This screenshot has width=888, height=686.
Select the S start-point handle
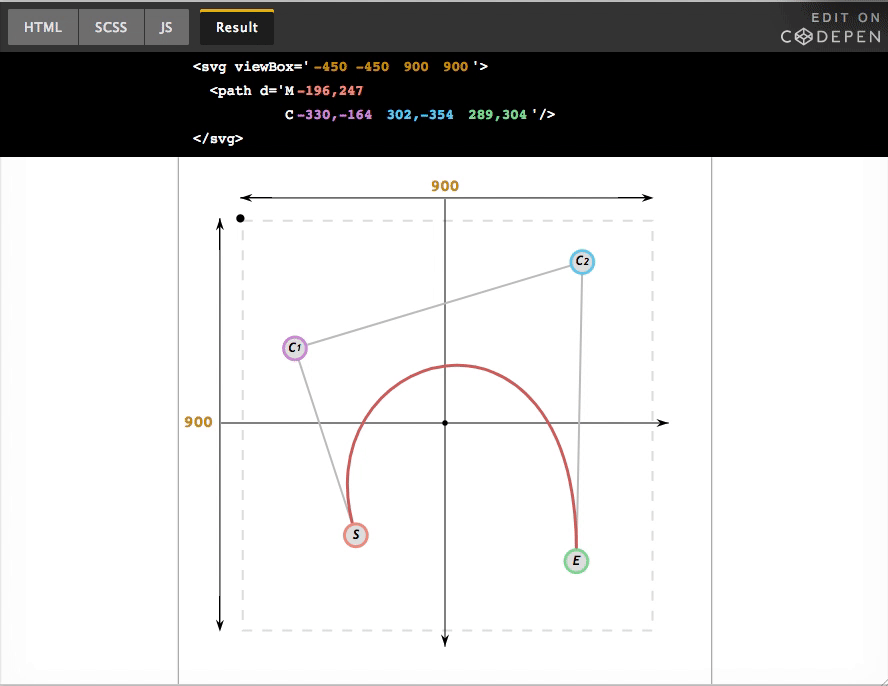click(x=357, y=534)
